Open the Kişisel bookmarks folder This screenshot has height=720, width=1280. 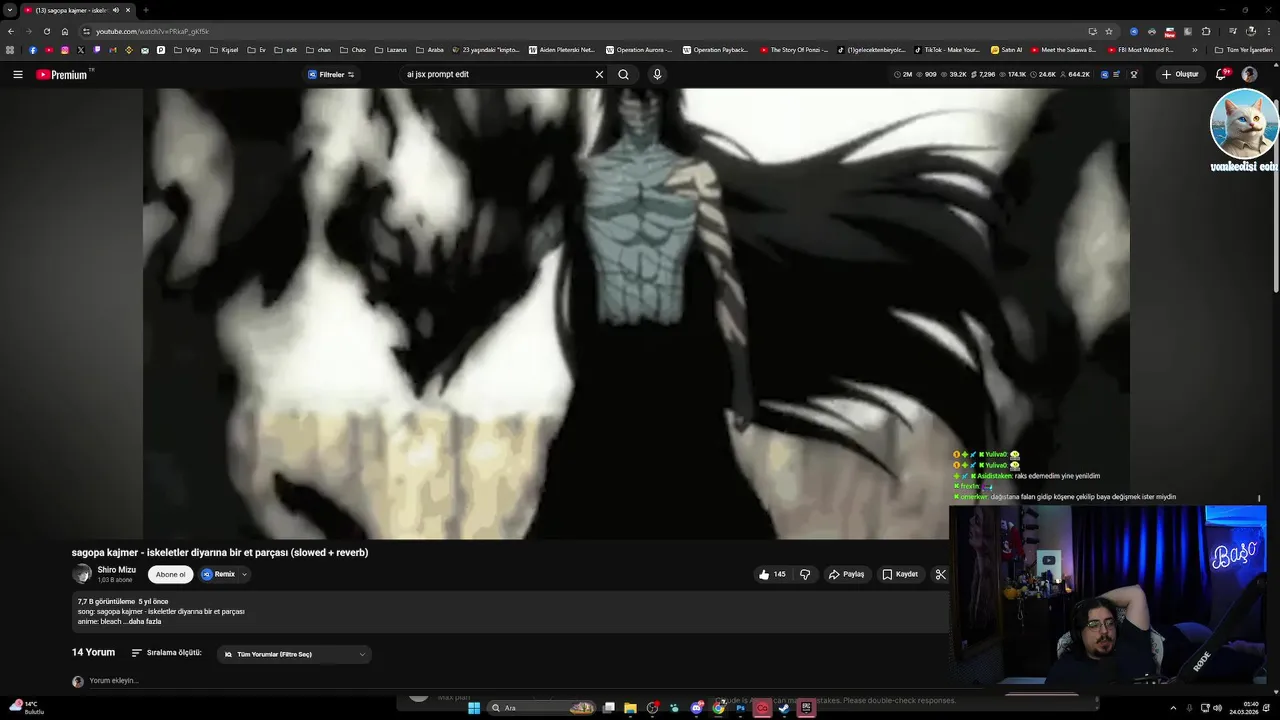click(222, 50)
